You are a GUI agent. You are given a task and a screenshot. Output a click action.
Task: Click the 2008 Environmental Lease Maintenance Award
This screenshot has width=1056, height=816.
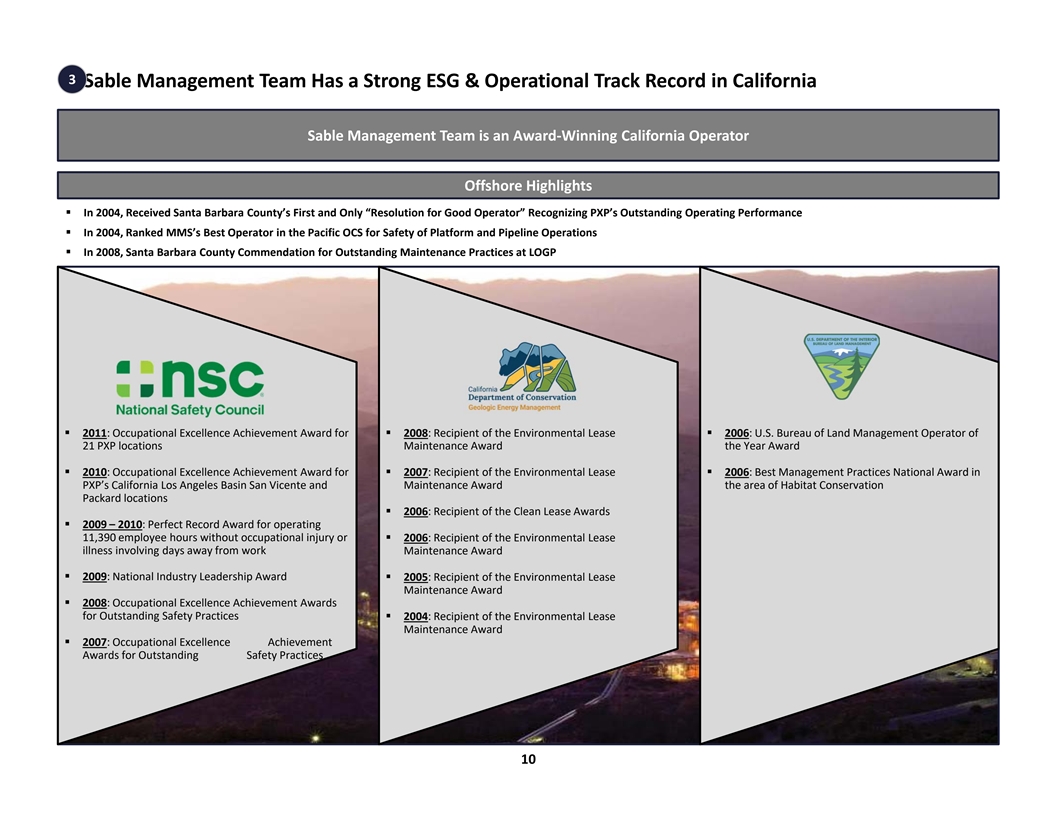click(508, 439)
